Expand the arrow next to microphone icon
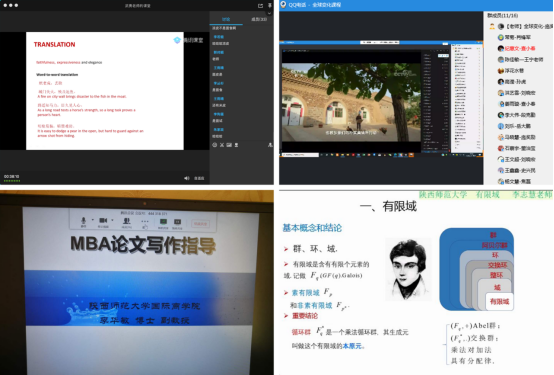The width and height of the screenshot is (554, 375). pyautogui.click(x=93, y=220)
